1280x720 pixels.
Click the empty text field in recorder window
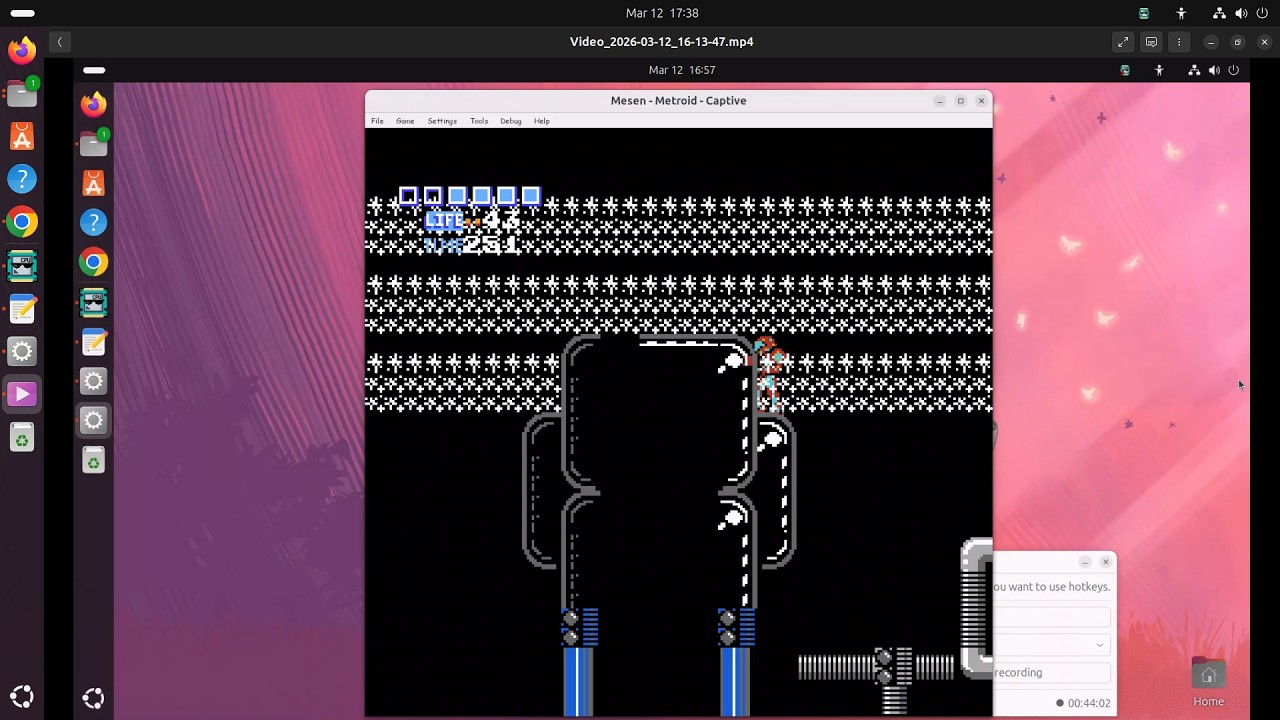click(x=1052, y=617)
